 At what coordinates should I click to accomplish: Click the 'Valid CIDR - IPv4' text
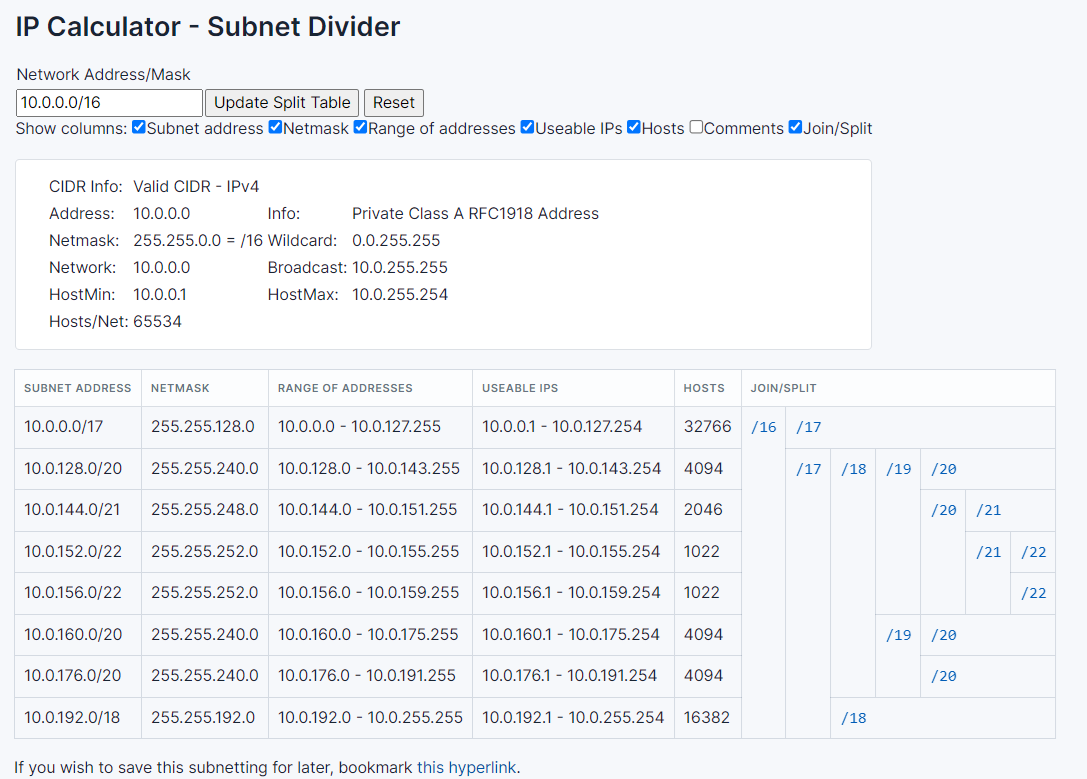click(196, 186)
